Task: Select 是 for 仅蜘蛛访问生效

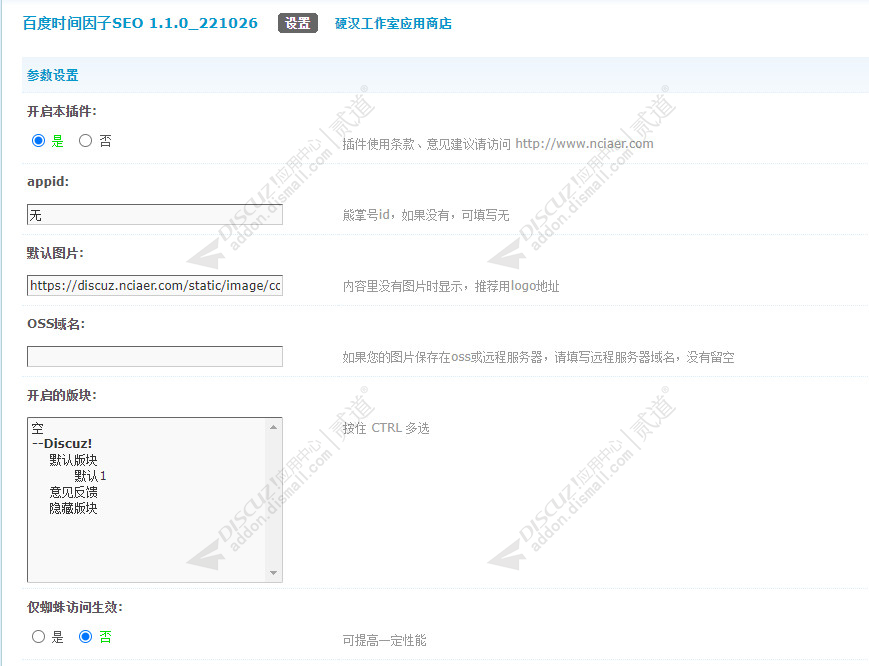Action: click(x=38, y=637)
